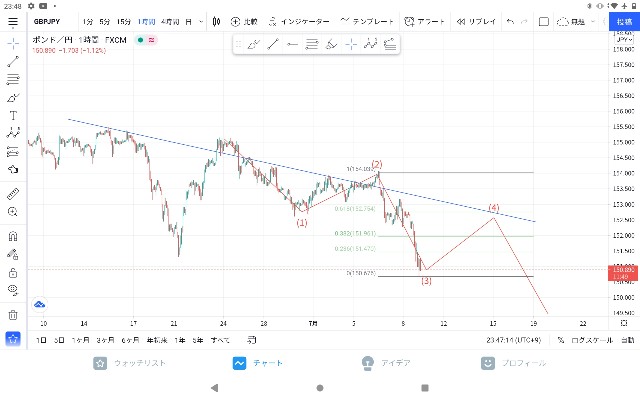Open the hamburger menu
Image resolution: width=640 pixels, height=400 pixels.
(x=13, y=22)
